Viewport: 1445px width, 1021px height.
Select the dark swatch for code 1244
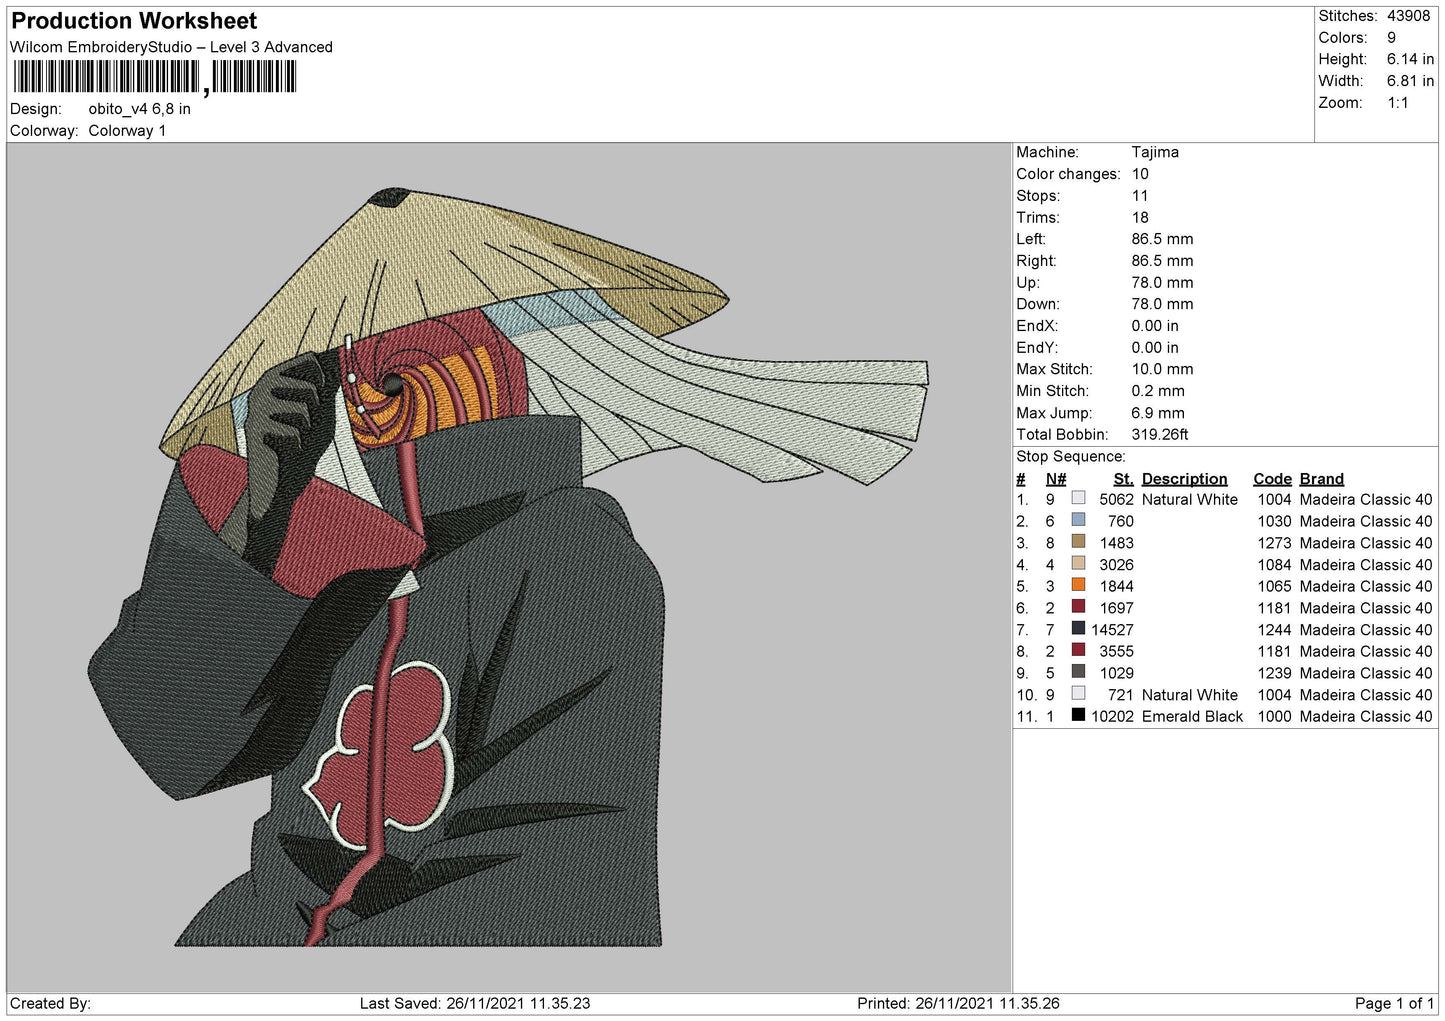1078,629
